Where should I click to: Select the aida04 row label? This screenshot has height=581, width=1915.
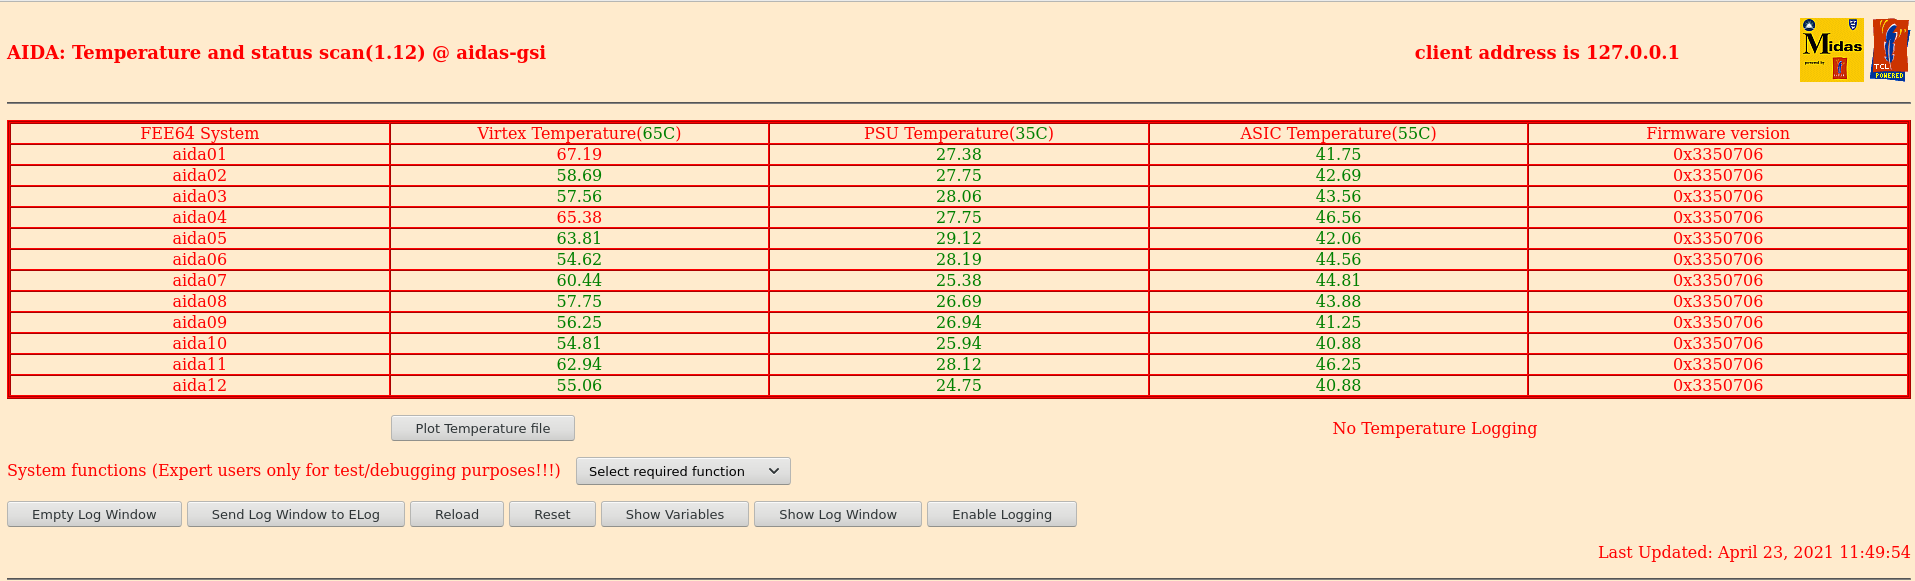pyautogui.click(x=200, y=217)
